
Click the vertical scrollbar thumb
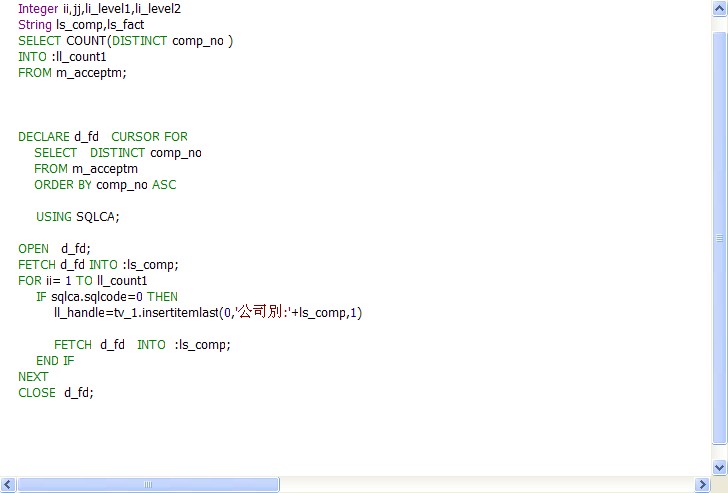pos(719,236)
